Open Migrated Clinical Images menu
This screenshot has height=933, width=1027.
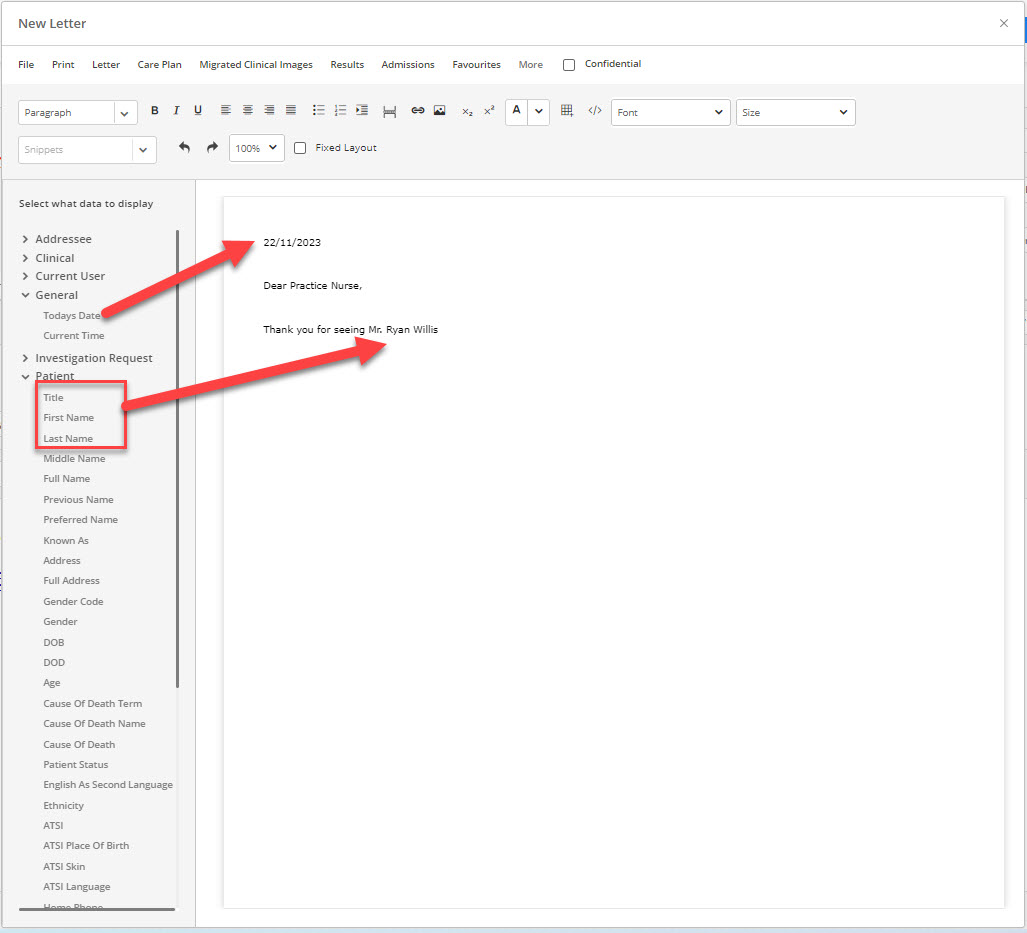[x=256, y=65]
